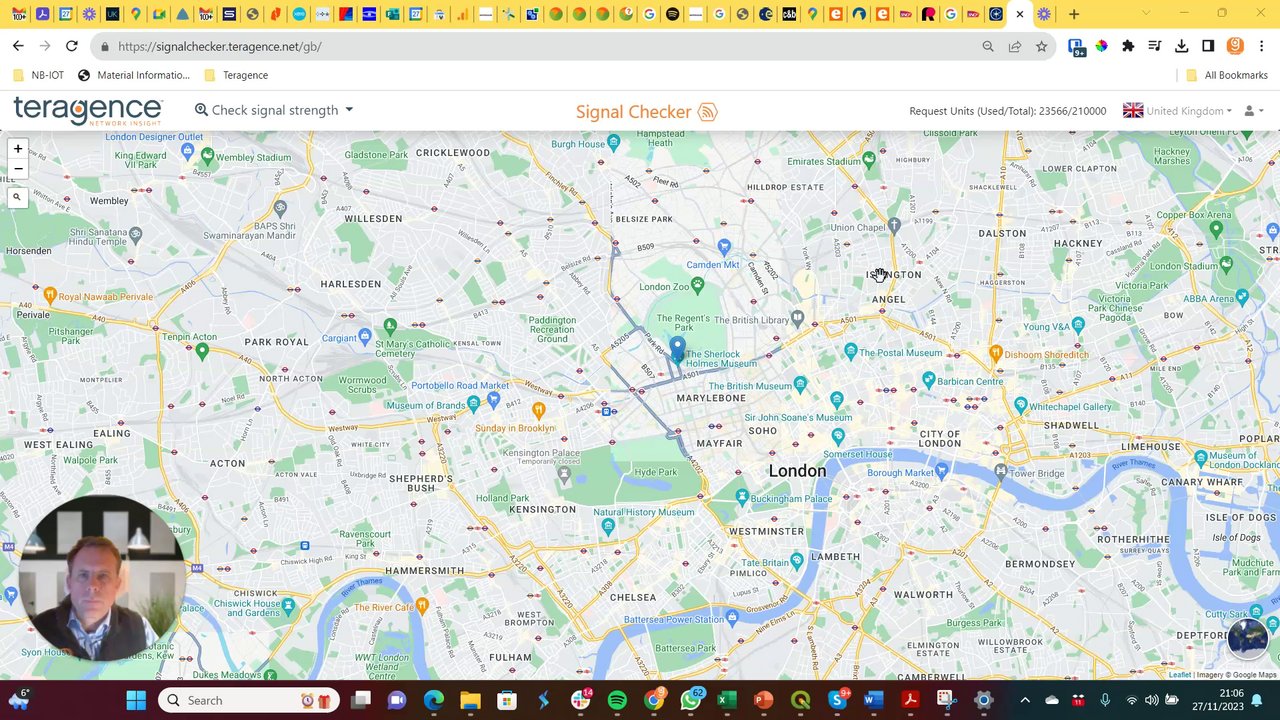Open the map search magnifier control
The height and width of the screenshot is (720, 1280).
(x=17, y=197)
